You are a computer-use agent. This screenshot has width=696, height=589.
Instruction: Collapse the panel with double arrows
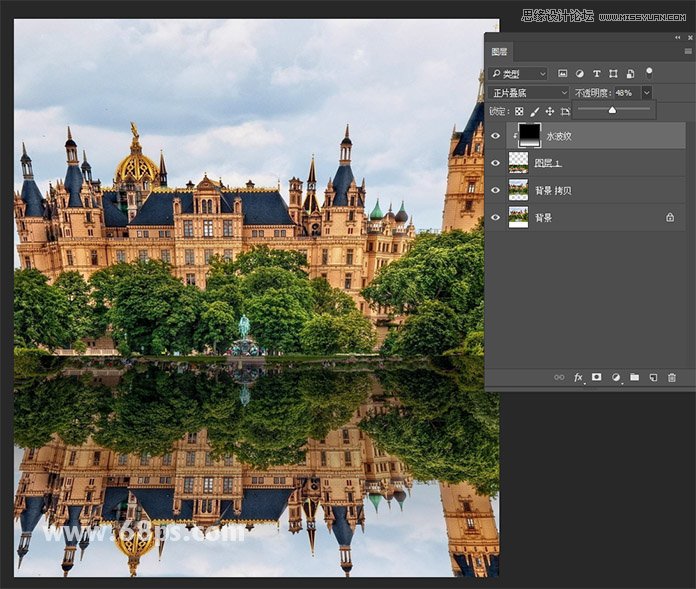(677, 37)
